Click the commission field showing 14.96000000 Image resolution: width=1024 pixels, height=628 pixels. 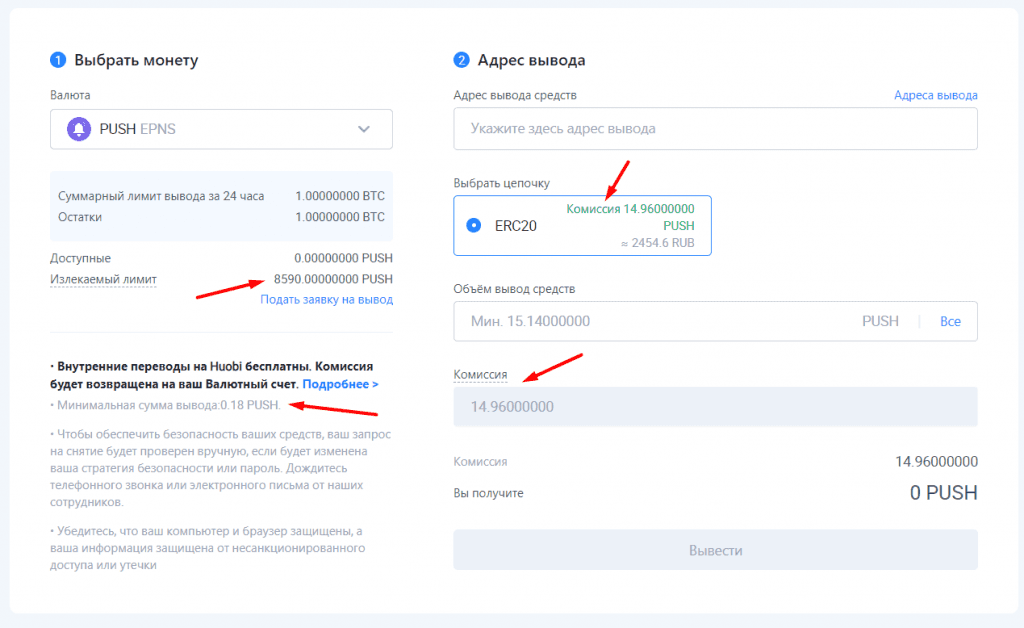pyautogui.click(x=715, y=407)
